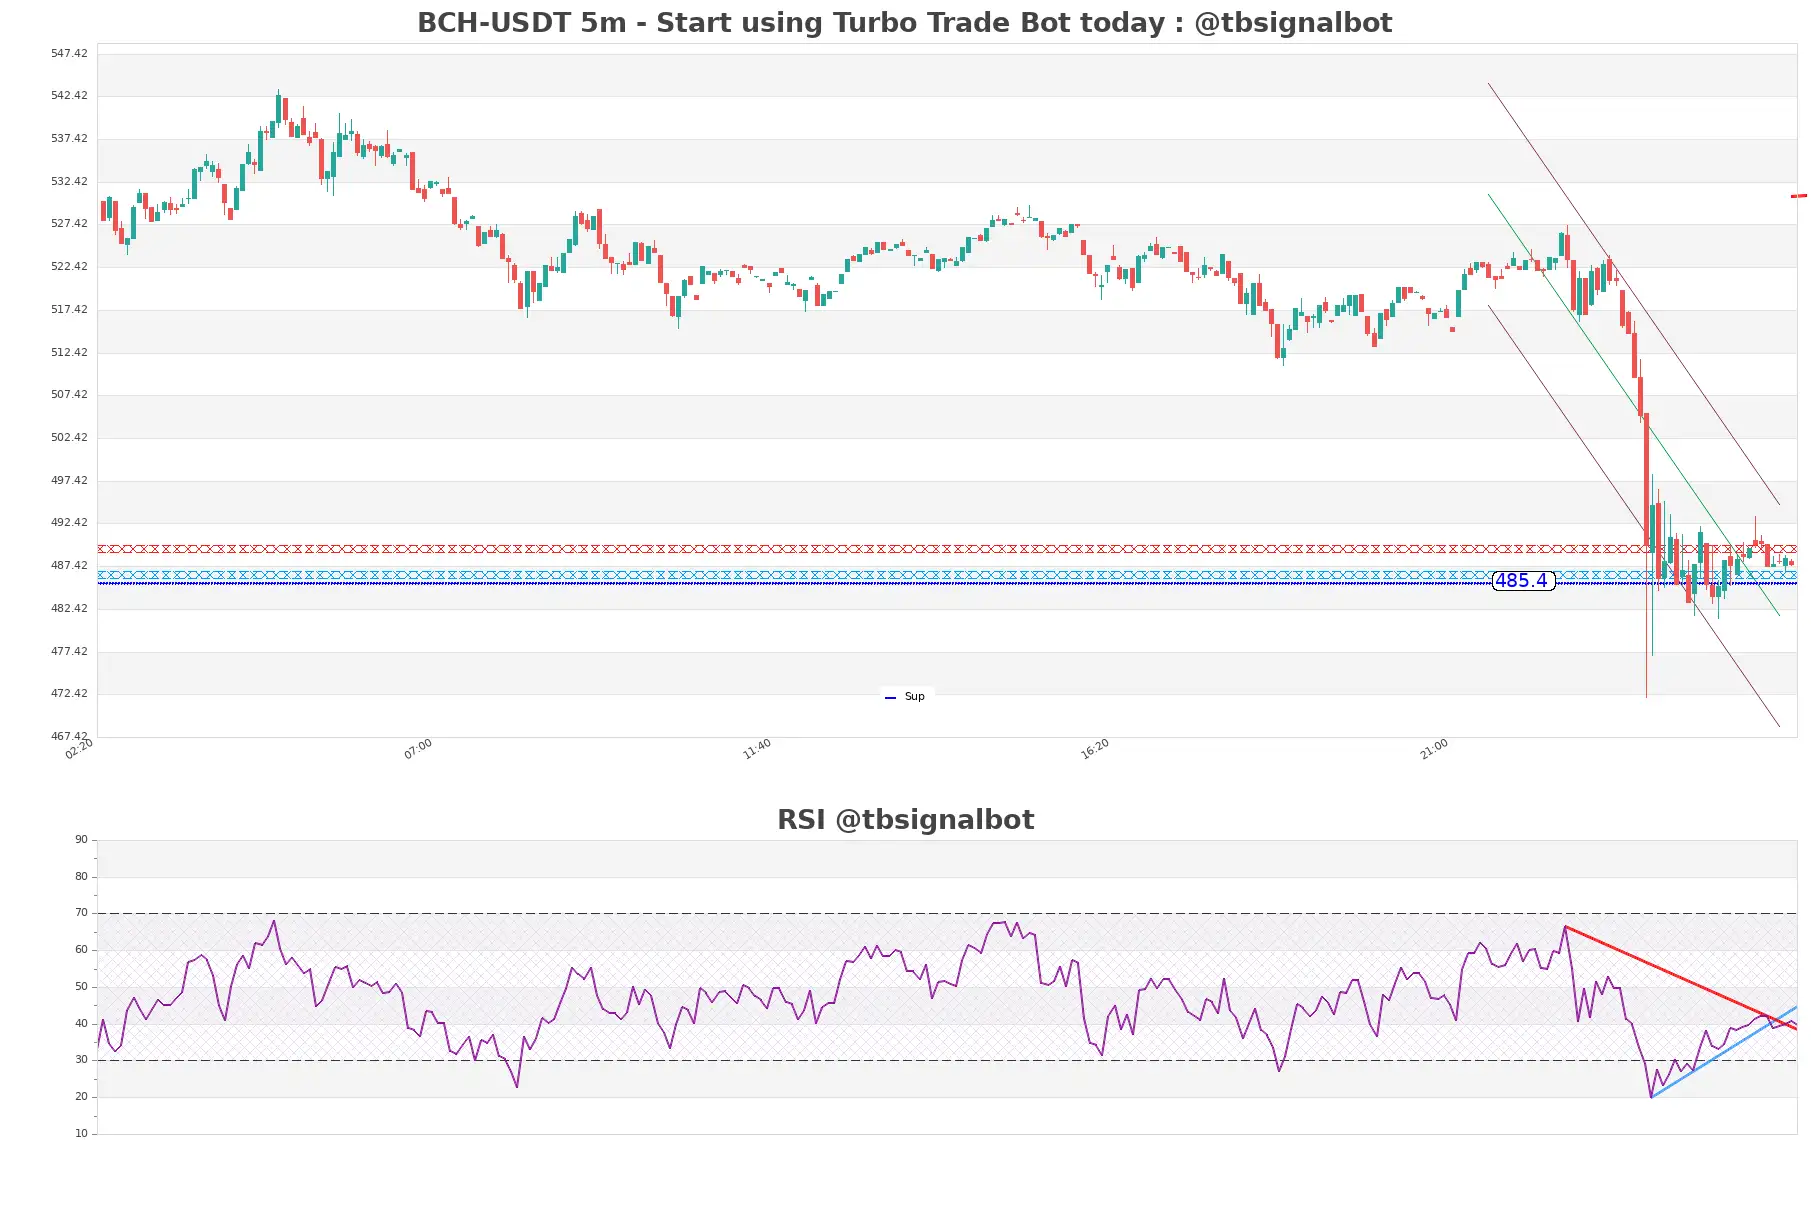The height and width of the screenshot is (1208, 1811).
Task: Click the 502.42 price axis label
Action: [69, 437]
